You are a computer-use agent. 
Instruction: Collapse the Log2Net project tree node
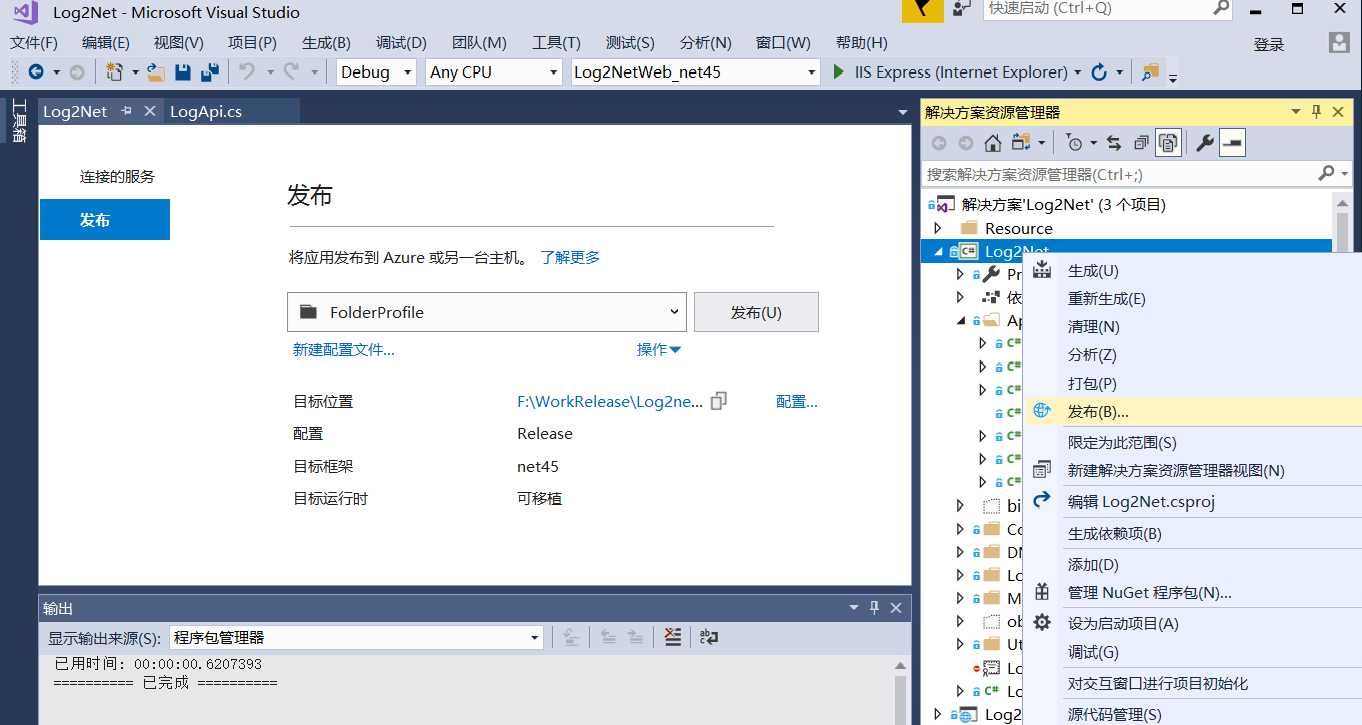(938, 251)
